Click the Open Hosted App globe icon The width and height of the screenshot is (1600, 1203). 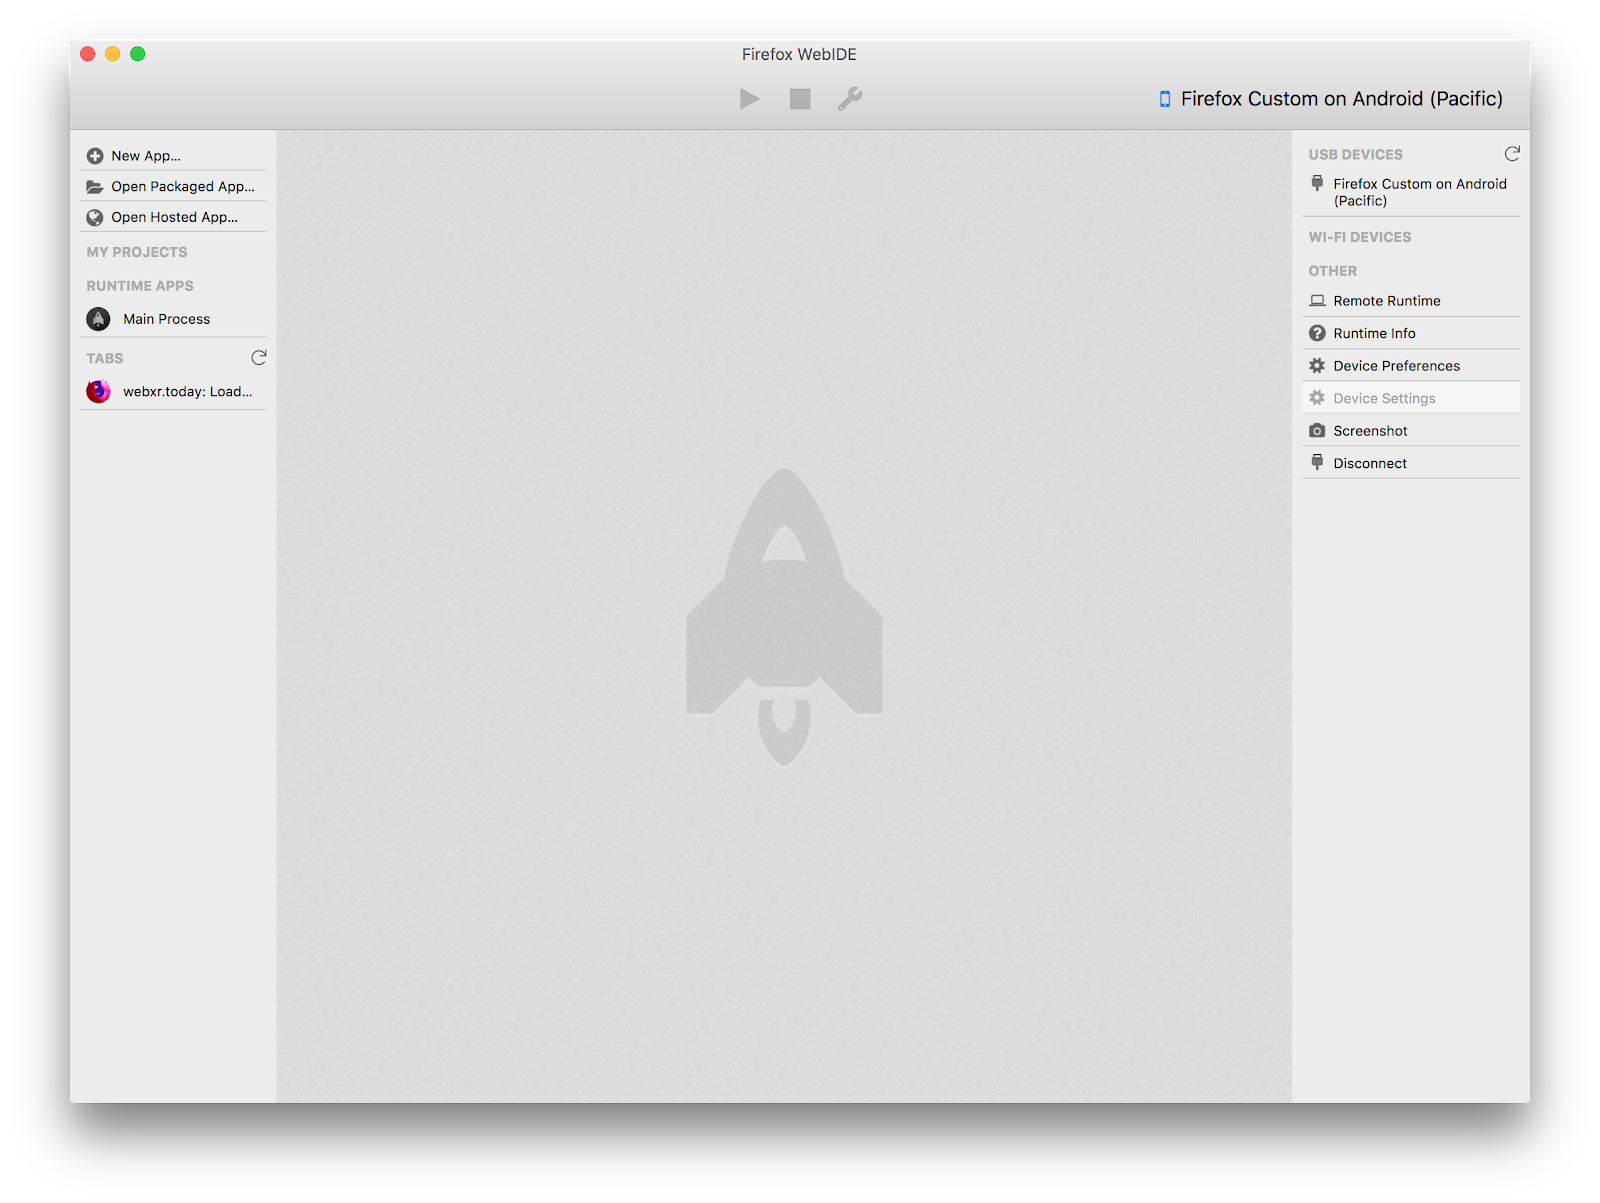[x=95, y=217]
